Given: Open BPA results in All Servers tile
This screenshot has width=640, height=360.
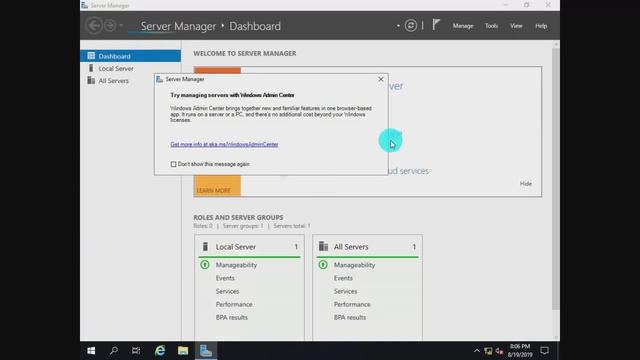Looking at the screenshot, I should click(x=349, y=317).
